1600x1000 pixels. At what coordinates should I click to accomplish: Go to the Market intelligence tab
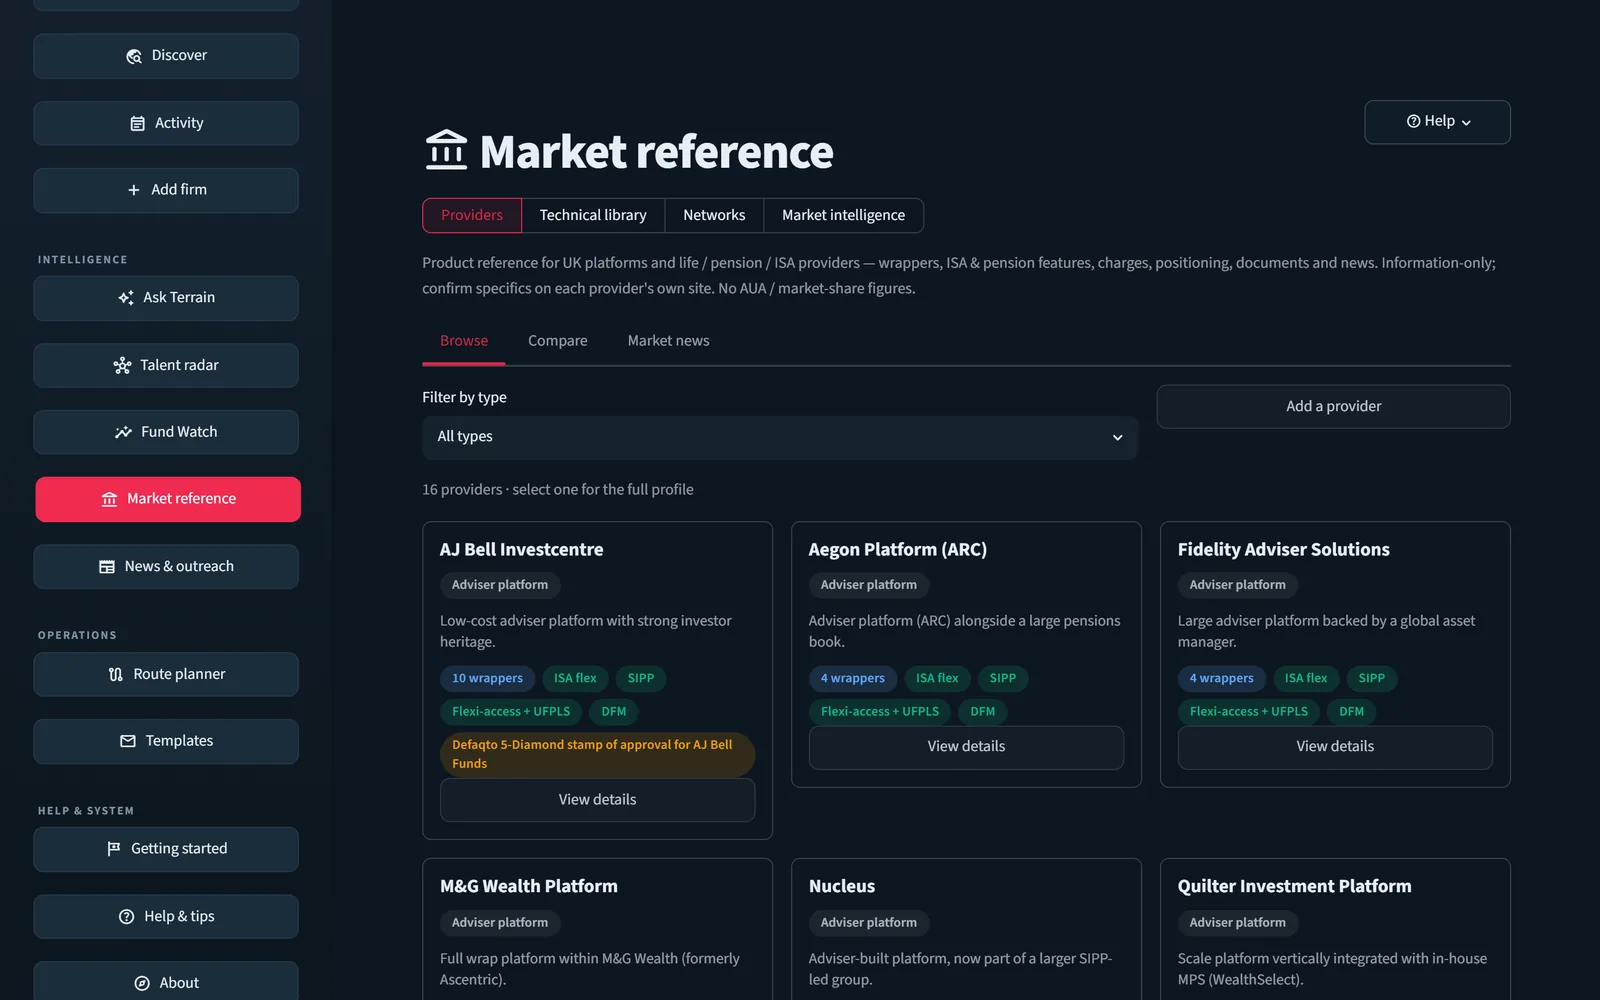tap(843, 215)
